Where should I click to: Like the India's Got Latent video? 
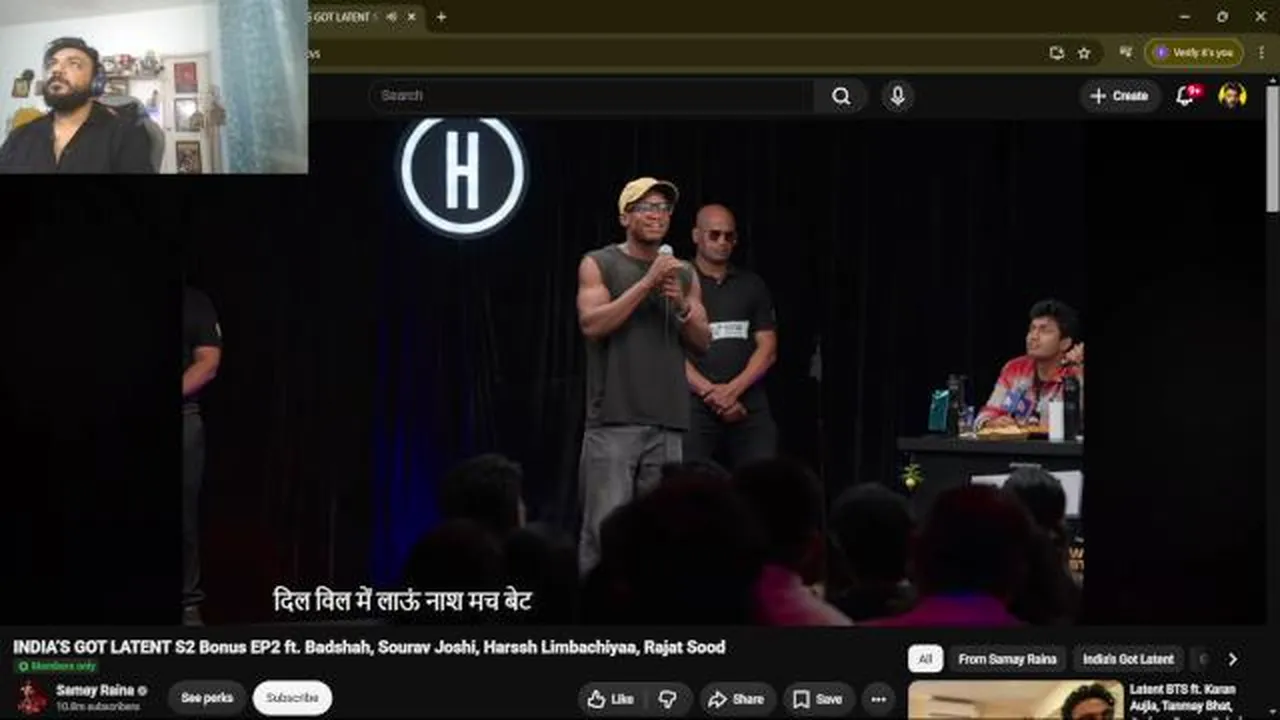click(610, 699)
